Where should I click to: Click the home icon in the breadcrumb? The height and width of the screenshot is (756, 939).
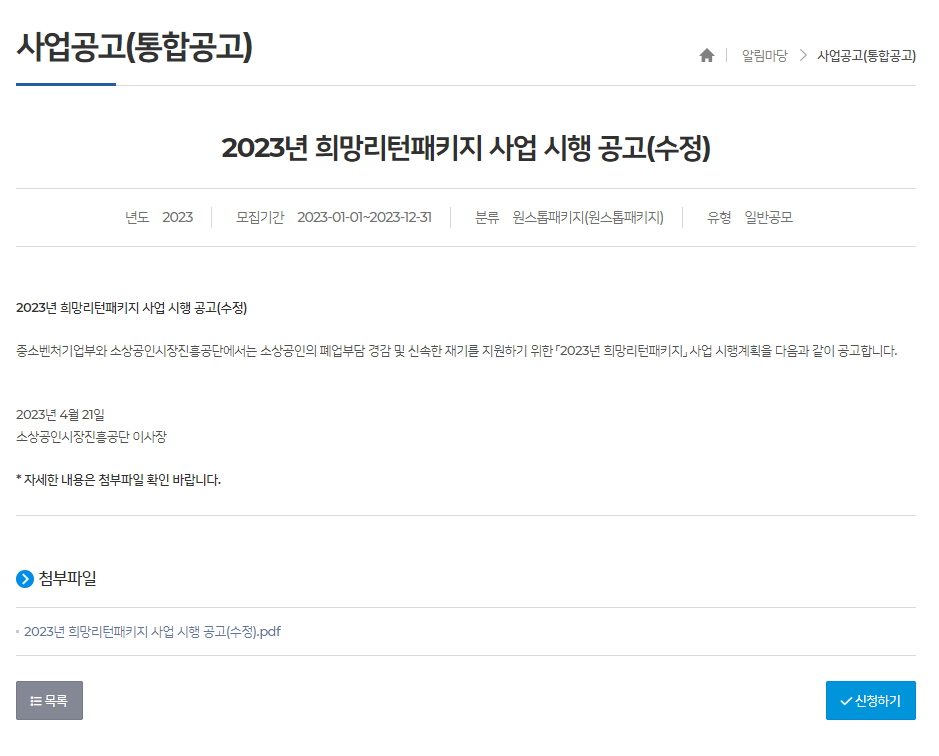click(706, 55)
